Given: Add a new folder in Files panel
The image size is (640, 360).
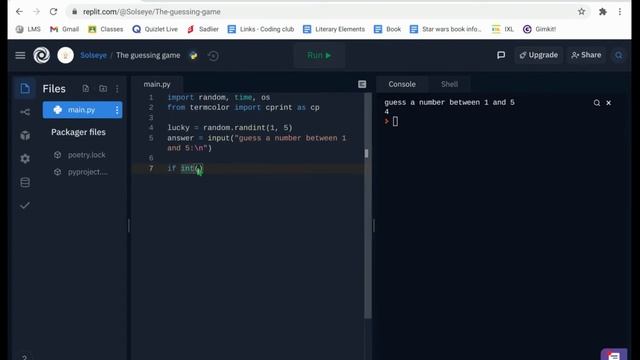Looking at the screenshot, I should pyautogui.click(x=103, y=89).
